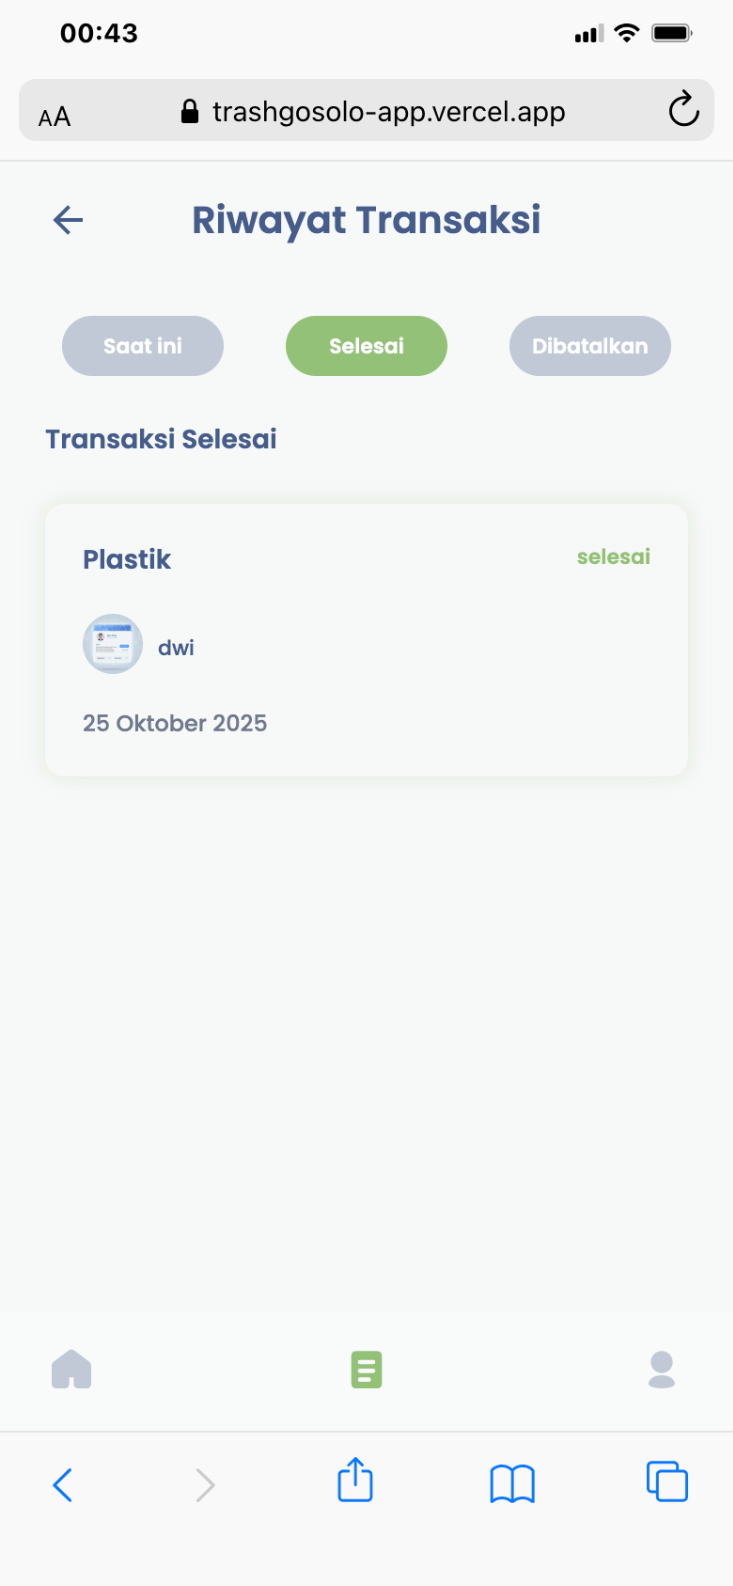
Task: Tap Safari's back chevron
Action: pos(62,1485)
